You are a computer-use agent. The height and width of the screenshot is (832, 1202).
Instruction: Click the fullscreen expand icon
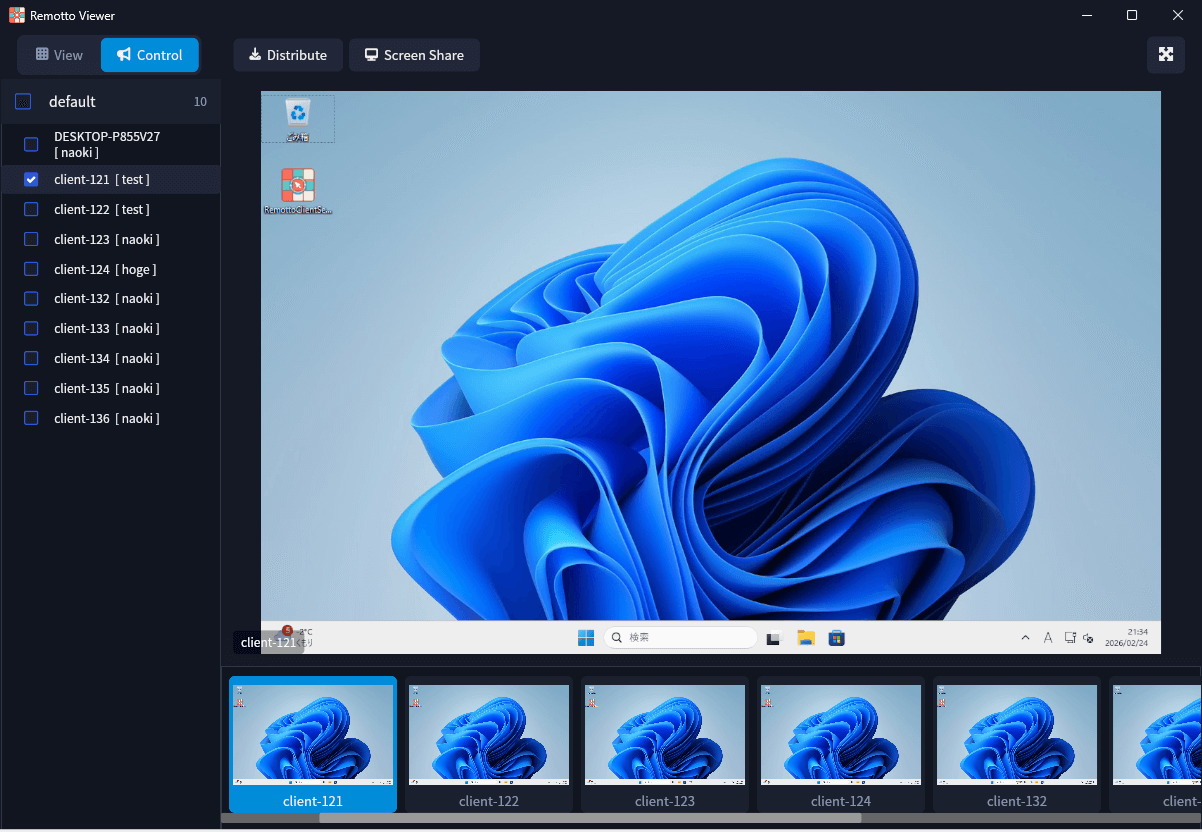(x=1165, y=55)
